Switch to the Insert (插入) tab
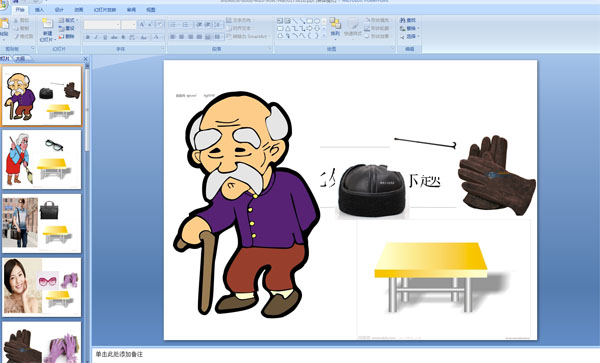 [39, 10]
